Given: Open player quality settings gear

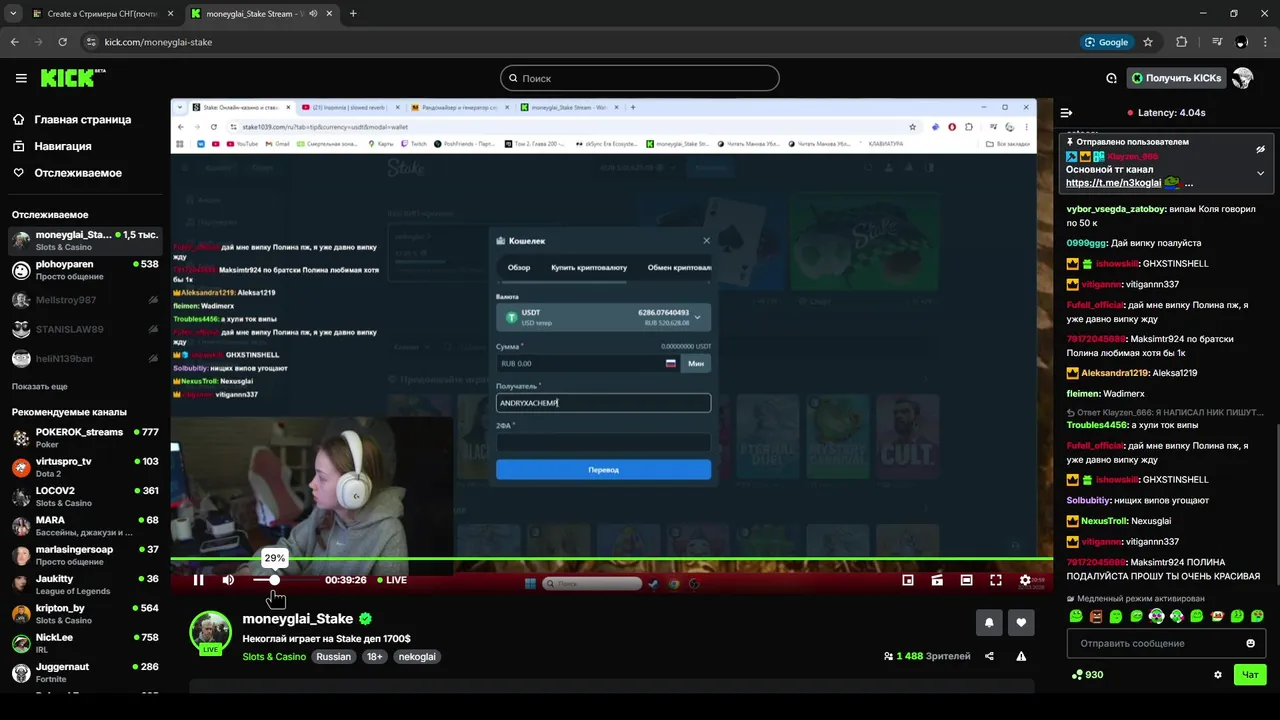Looking at the screenshot, I should click(1025, 580).
